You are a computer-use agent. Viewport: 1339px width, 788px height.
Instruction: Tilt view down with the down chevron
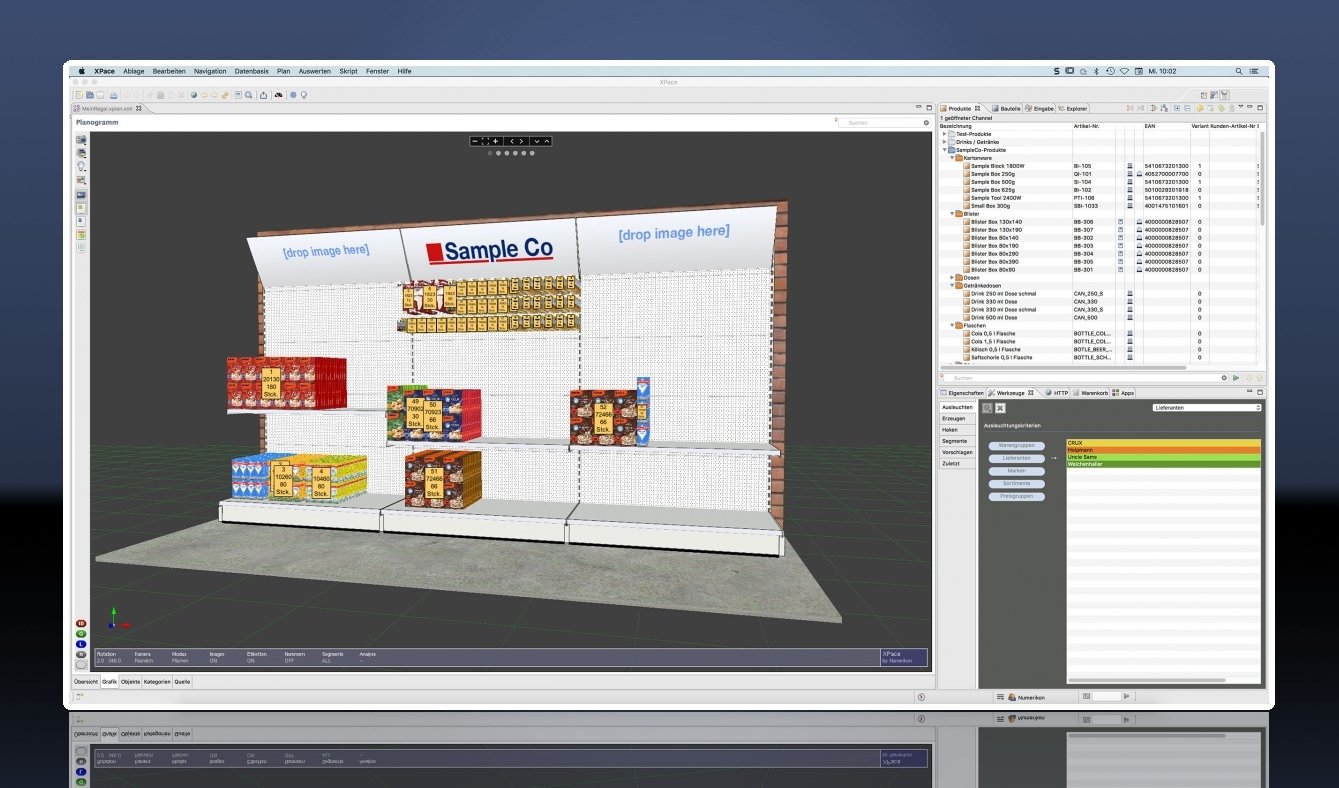click(x=537, y=141)
